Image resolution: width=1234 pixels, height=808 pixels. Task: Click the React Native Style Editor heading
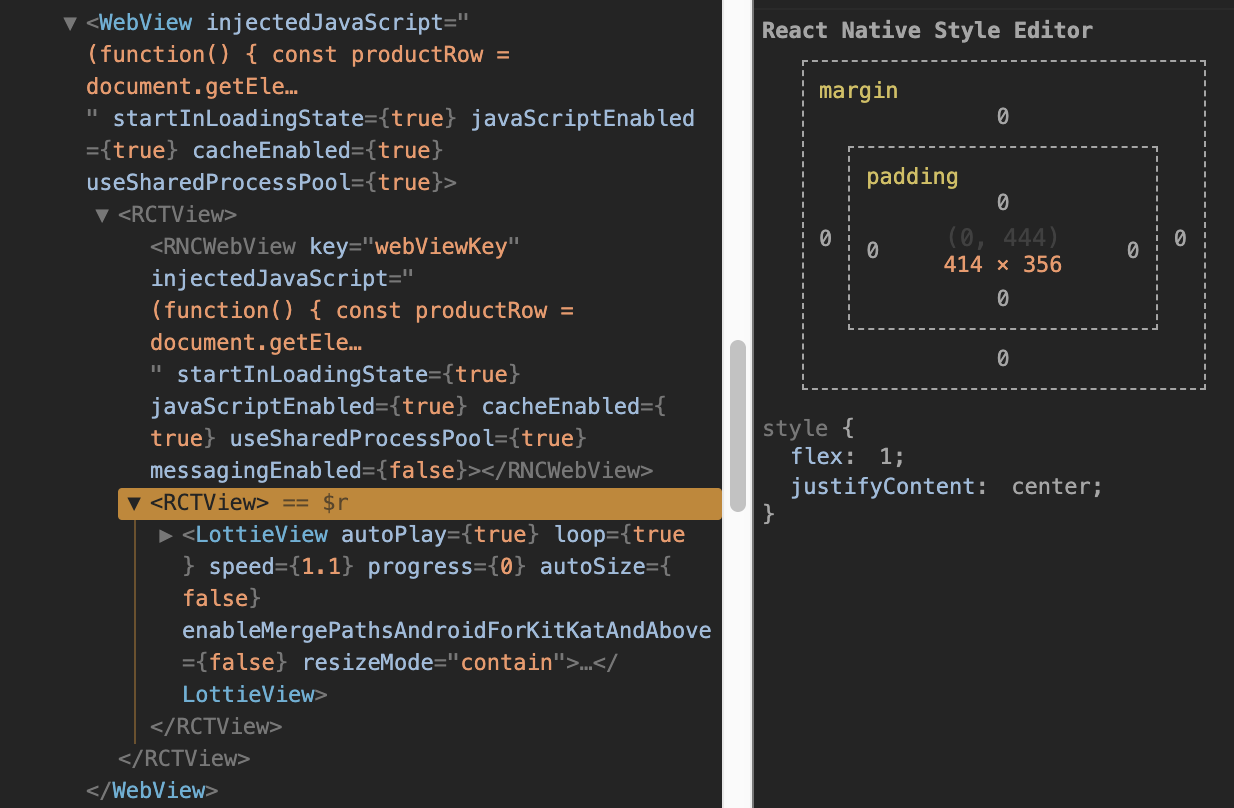tap(927, 30)
